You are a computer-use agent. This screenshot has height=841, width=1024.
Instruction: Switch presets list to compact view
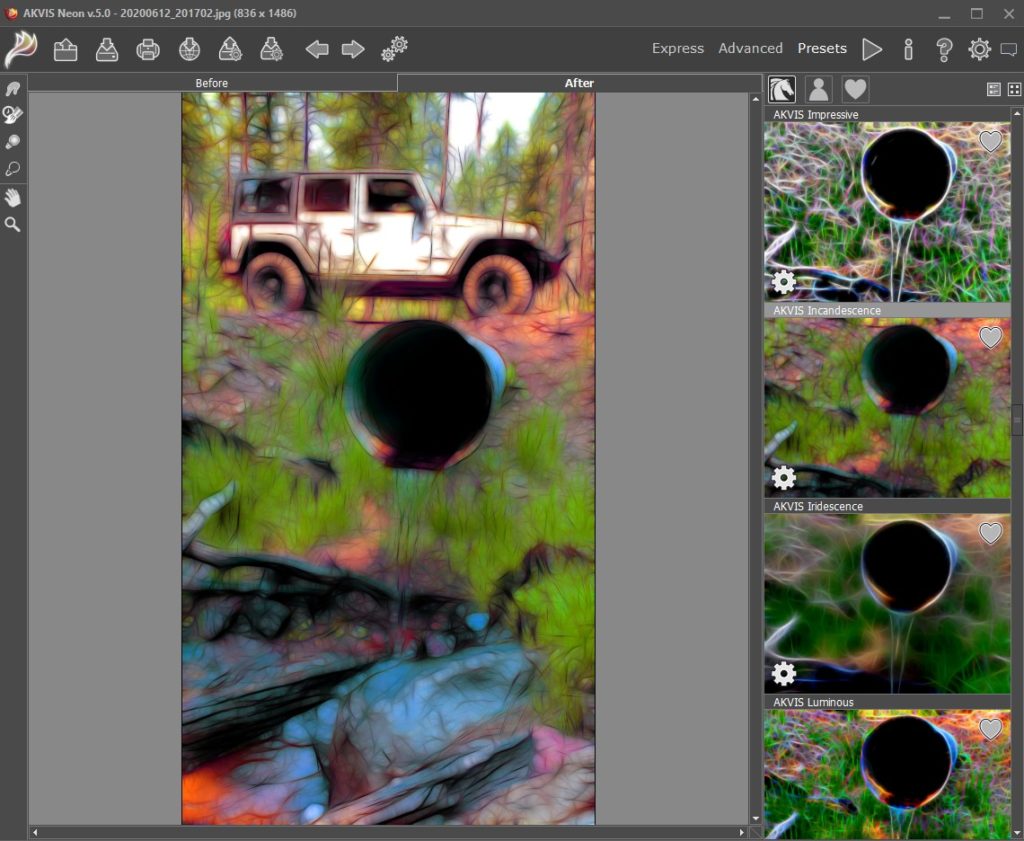(1011, 89)
